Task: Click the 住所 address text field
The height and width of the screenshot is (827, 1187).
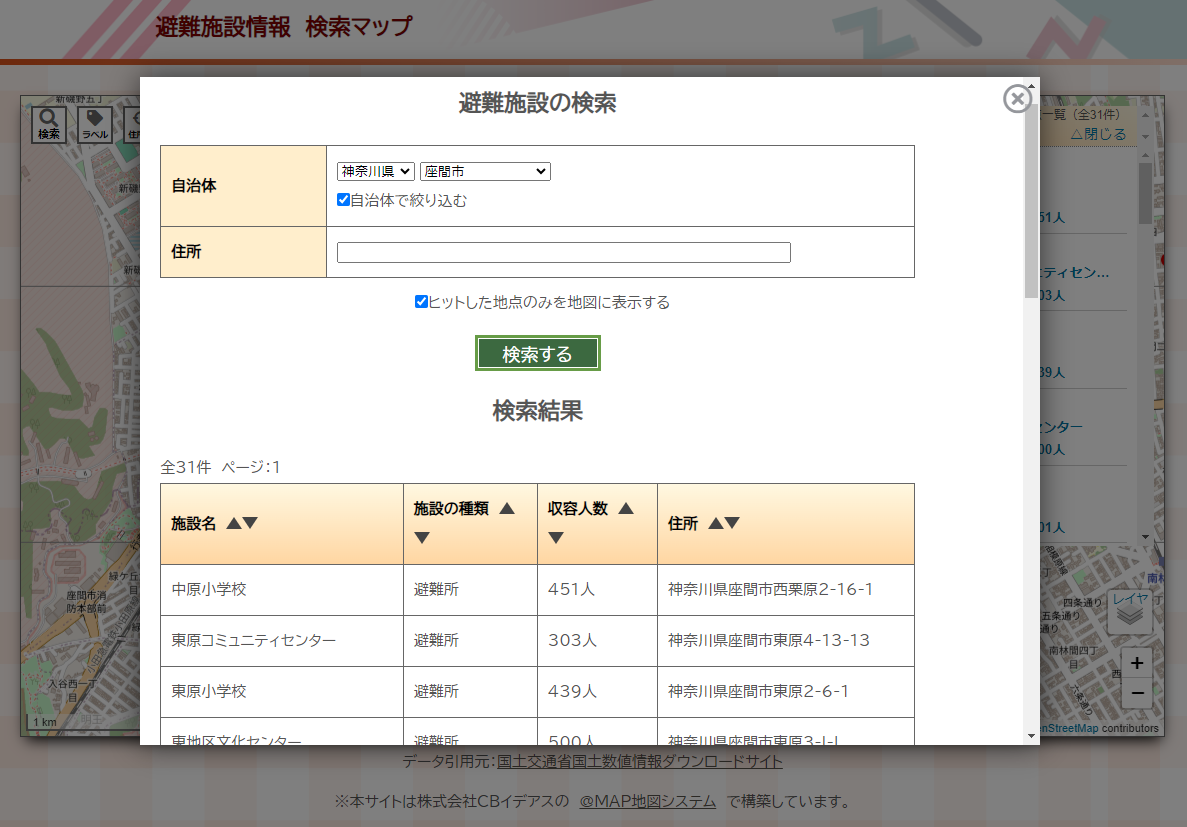Action: pyautogui.click(x=563, y=252)
